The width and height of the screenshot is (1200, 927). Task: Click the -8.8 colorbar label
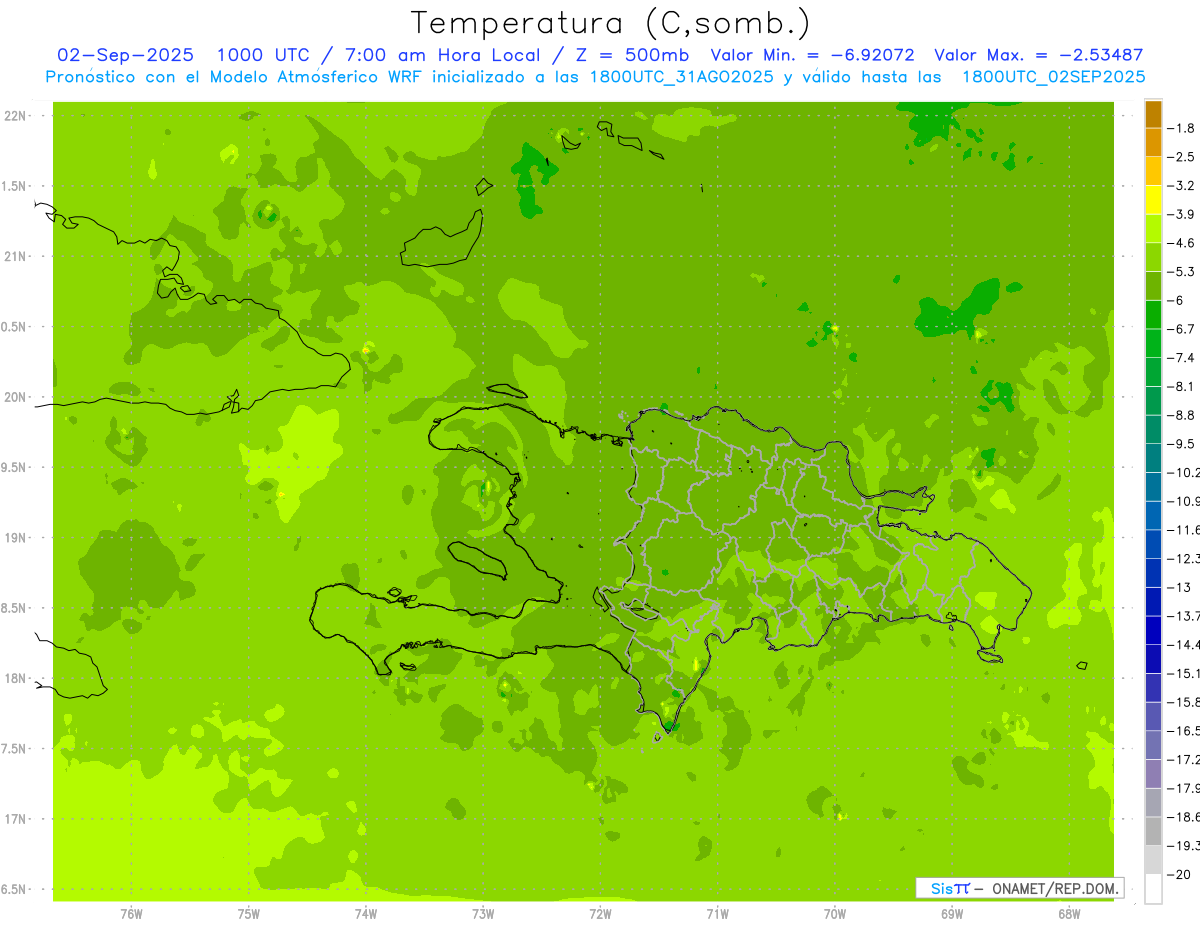pyautogui.click(x=1181, y=415)
